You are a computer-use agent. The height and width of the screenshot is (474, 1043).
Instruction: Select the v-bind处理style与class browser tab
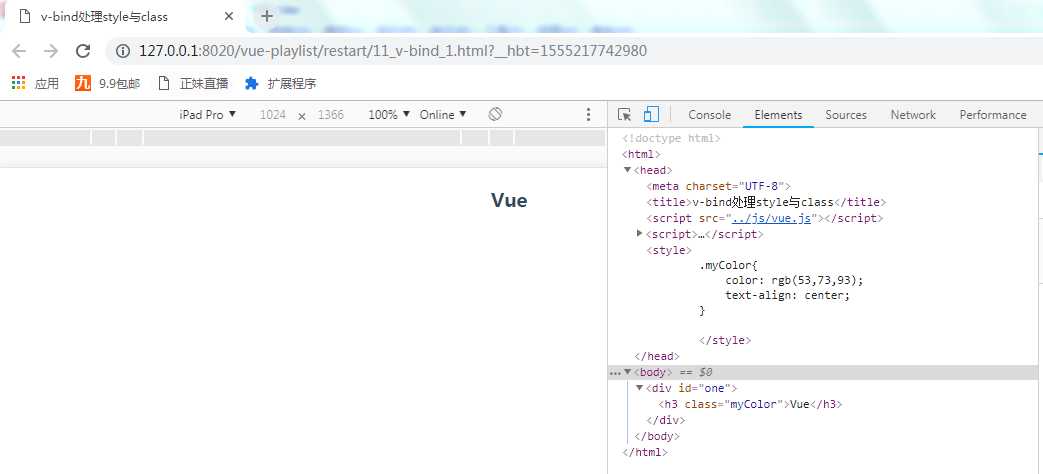point(124,17)
